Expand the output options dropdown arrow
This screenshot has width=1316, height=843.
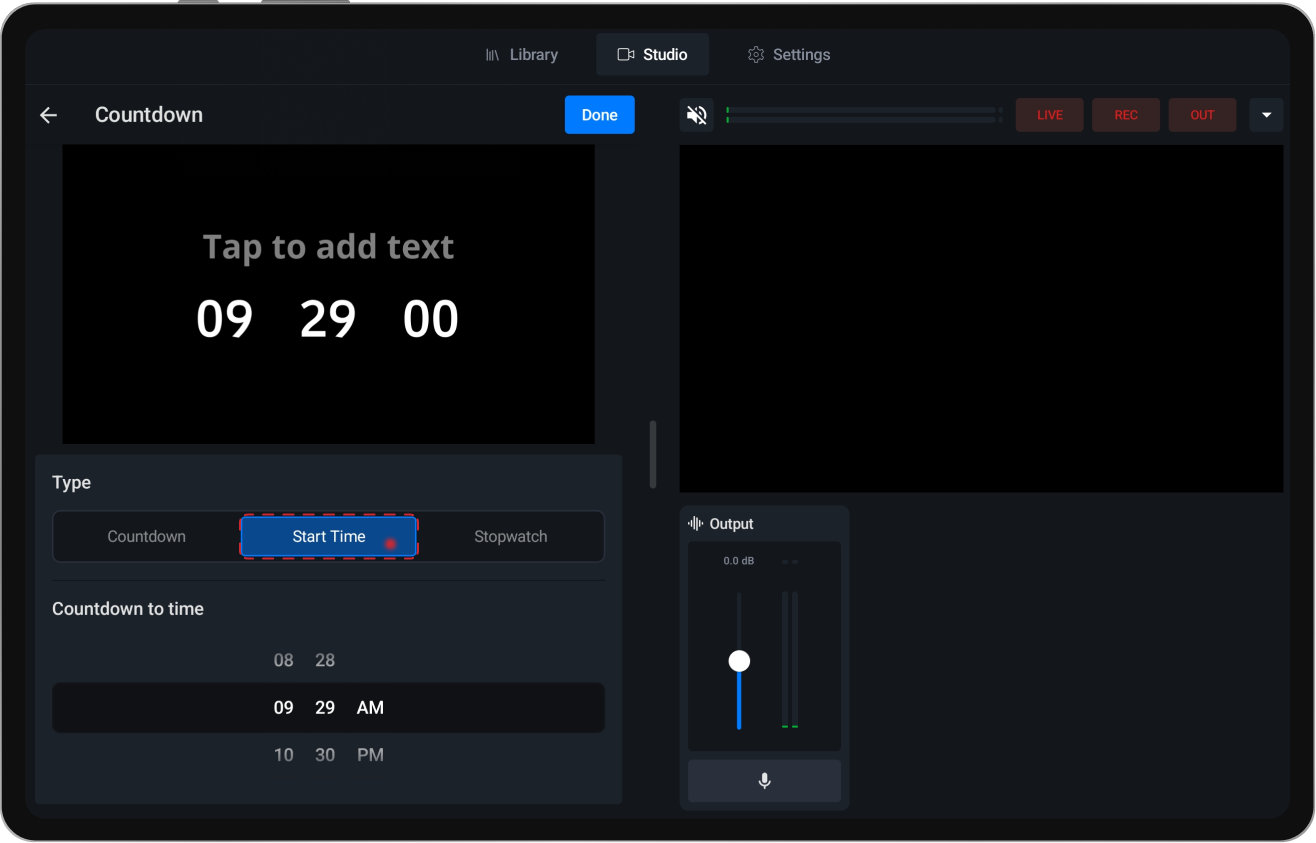pyautogui.click(x=1266, y=115)
